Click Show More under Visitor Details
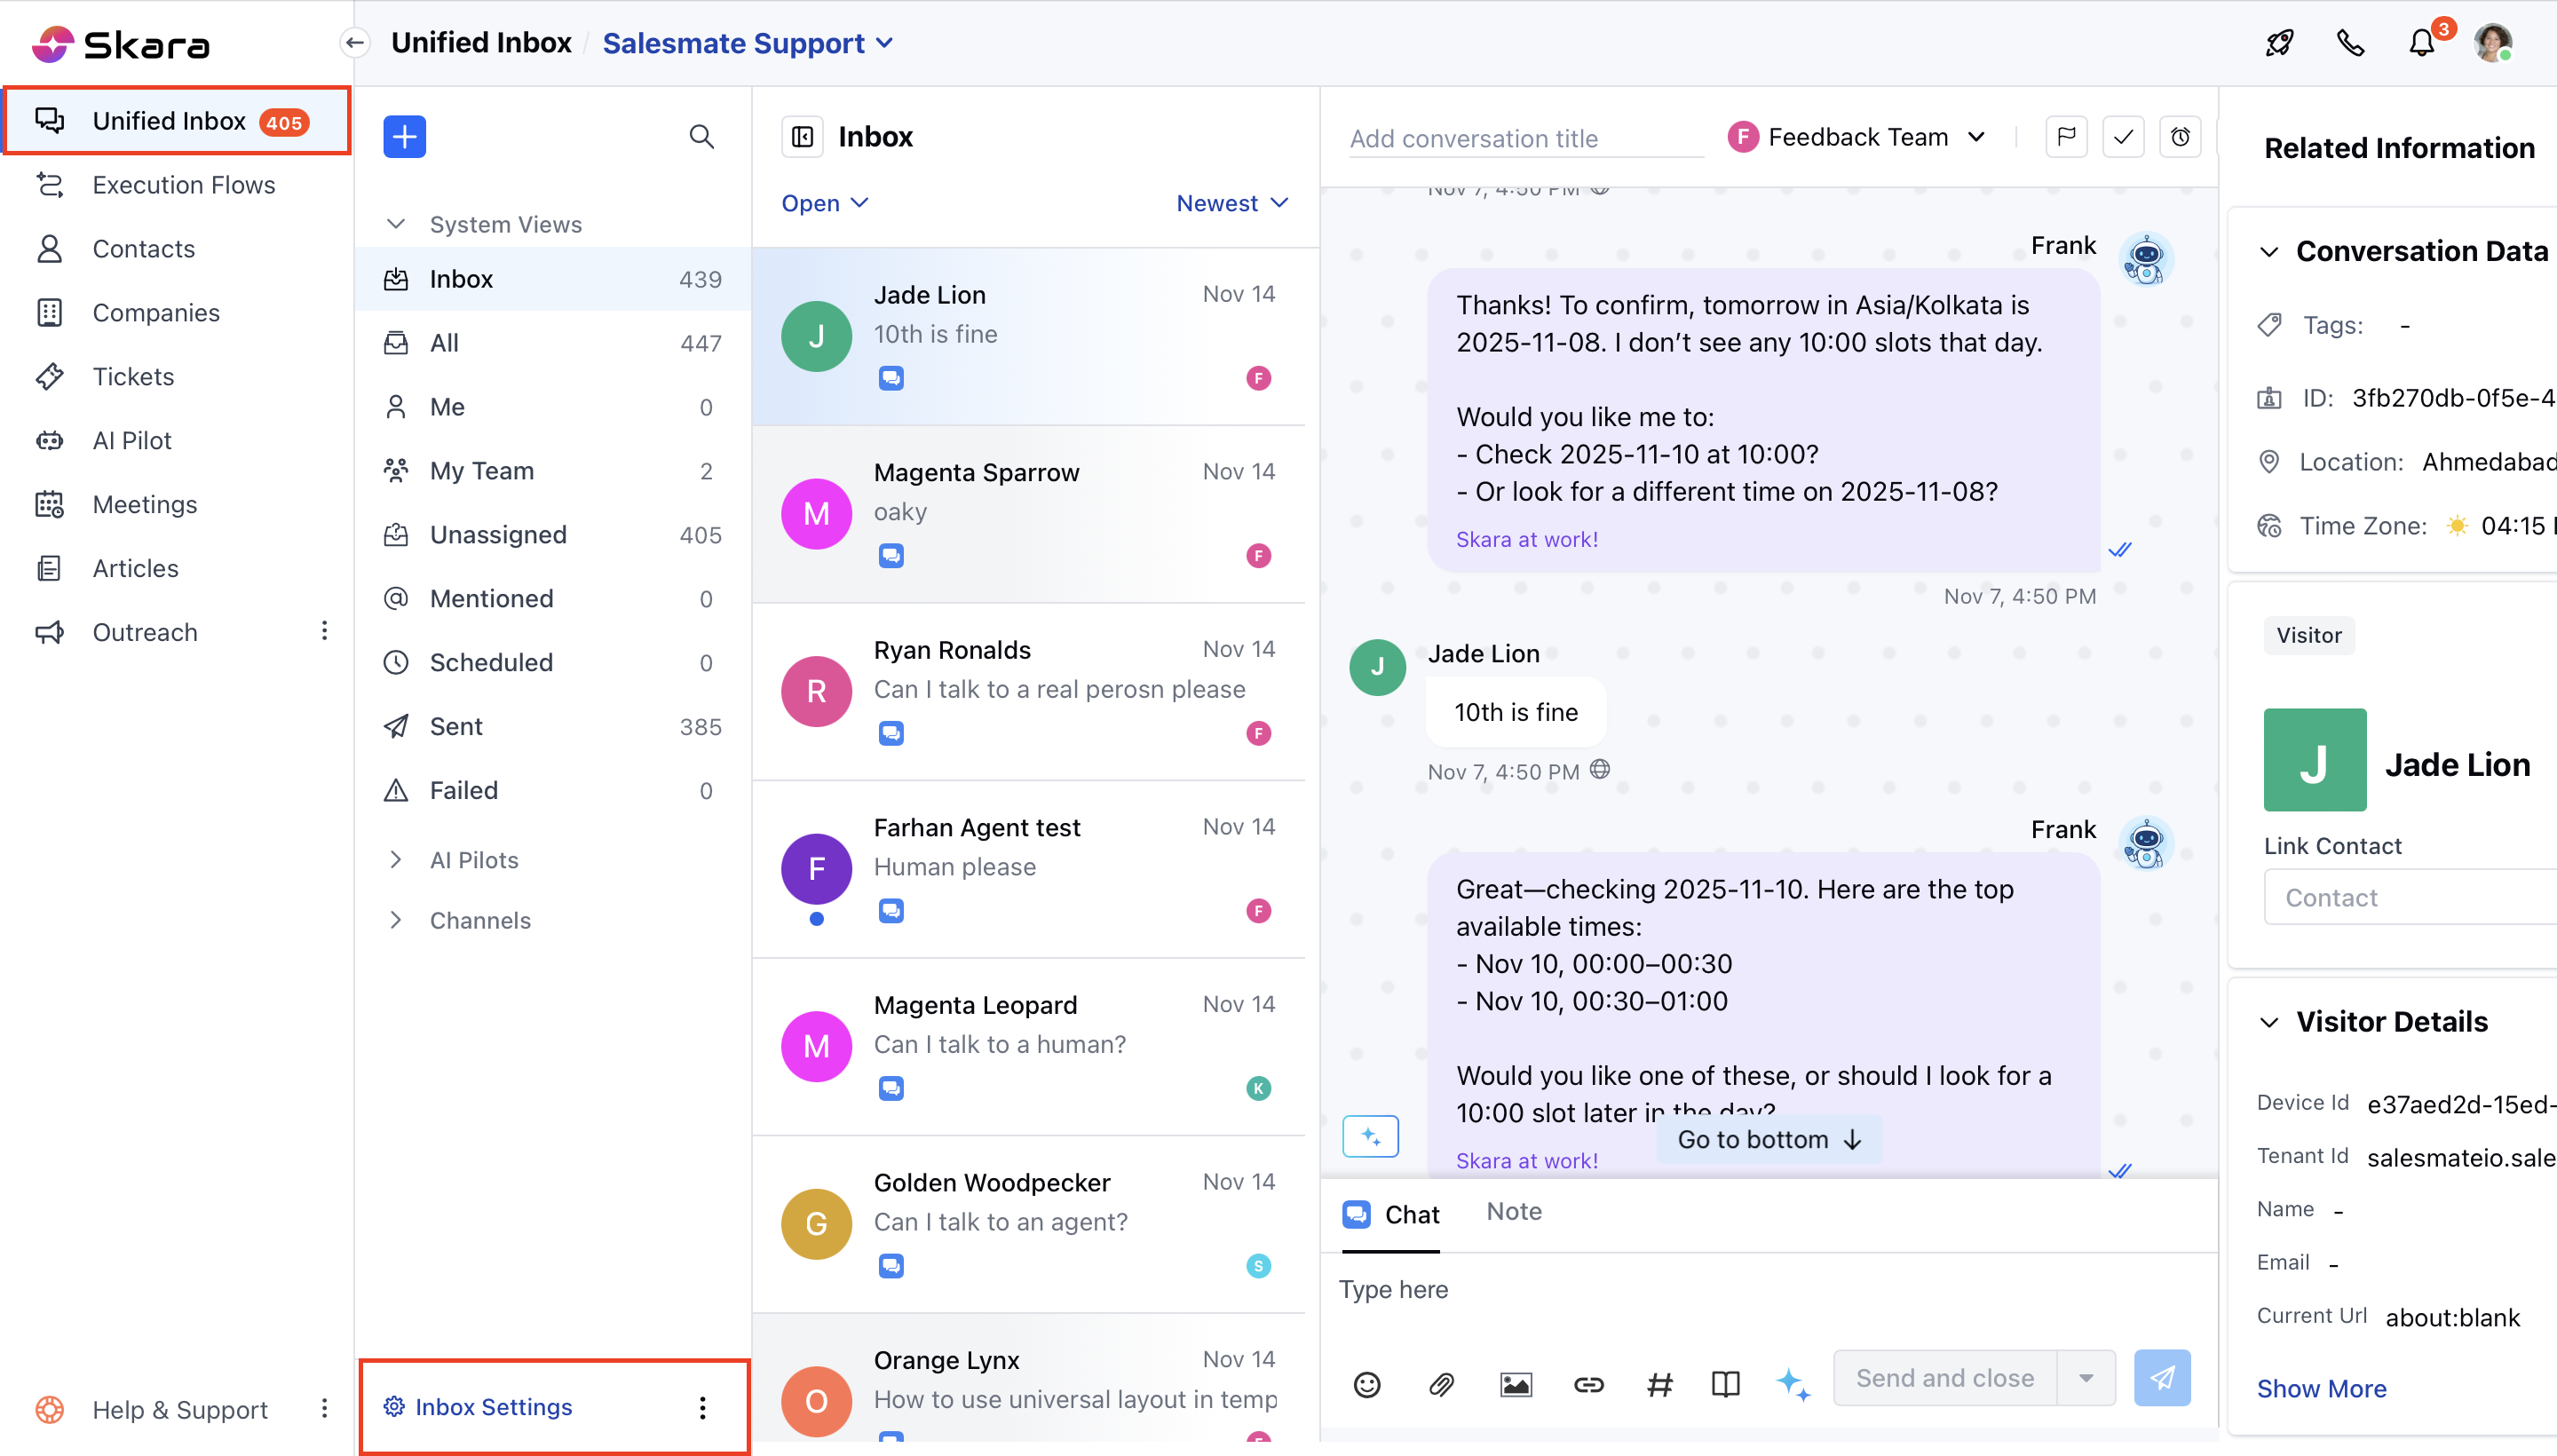Viewport: 2557px width, 1456px height. pos(2321,1388)
